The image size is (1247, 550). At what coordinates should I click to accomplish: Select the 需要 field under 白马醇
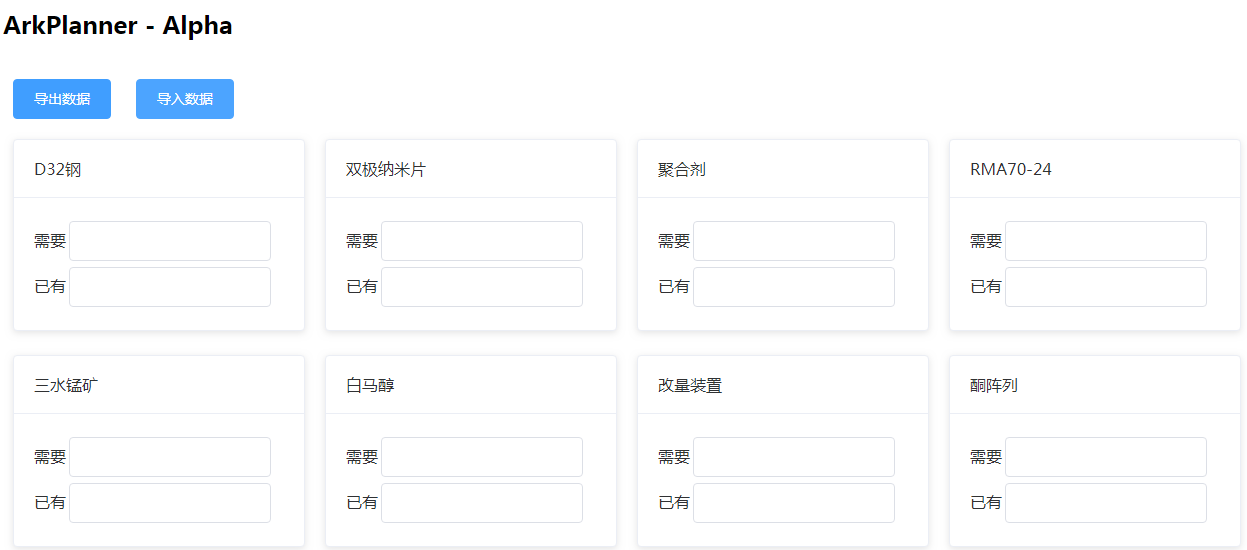[482, 457]
